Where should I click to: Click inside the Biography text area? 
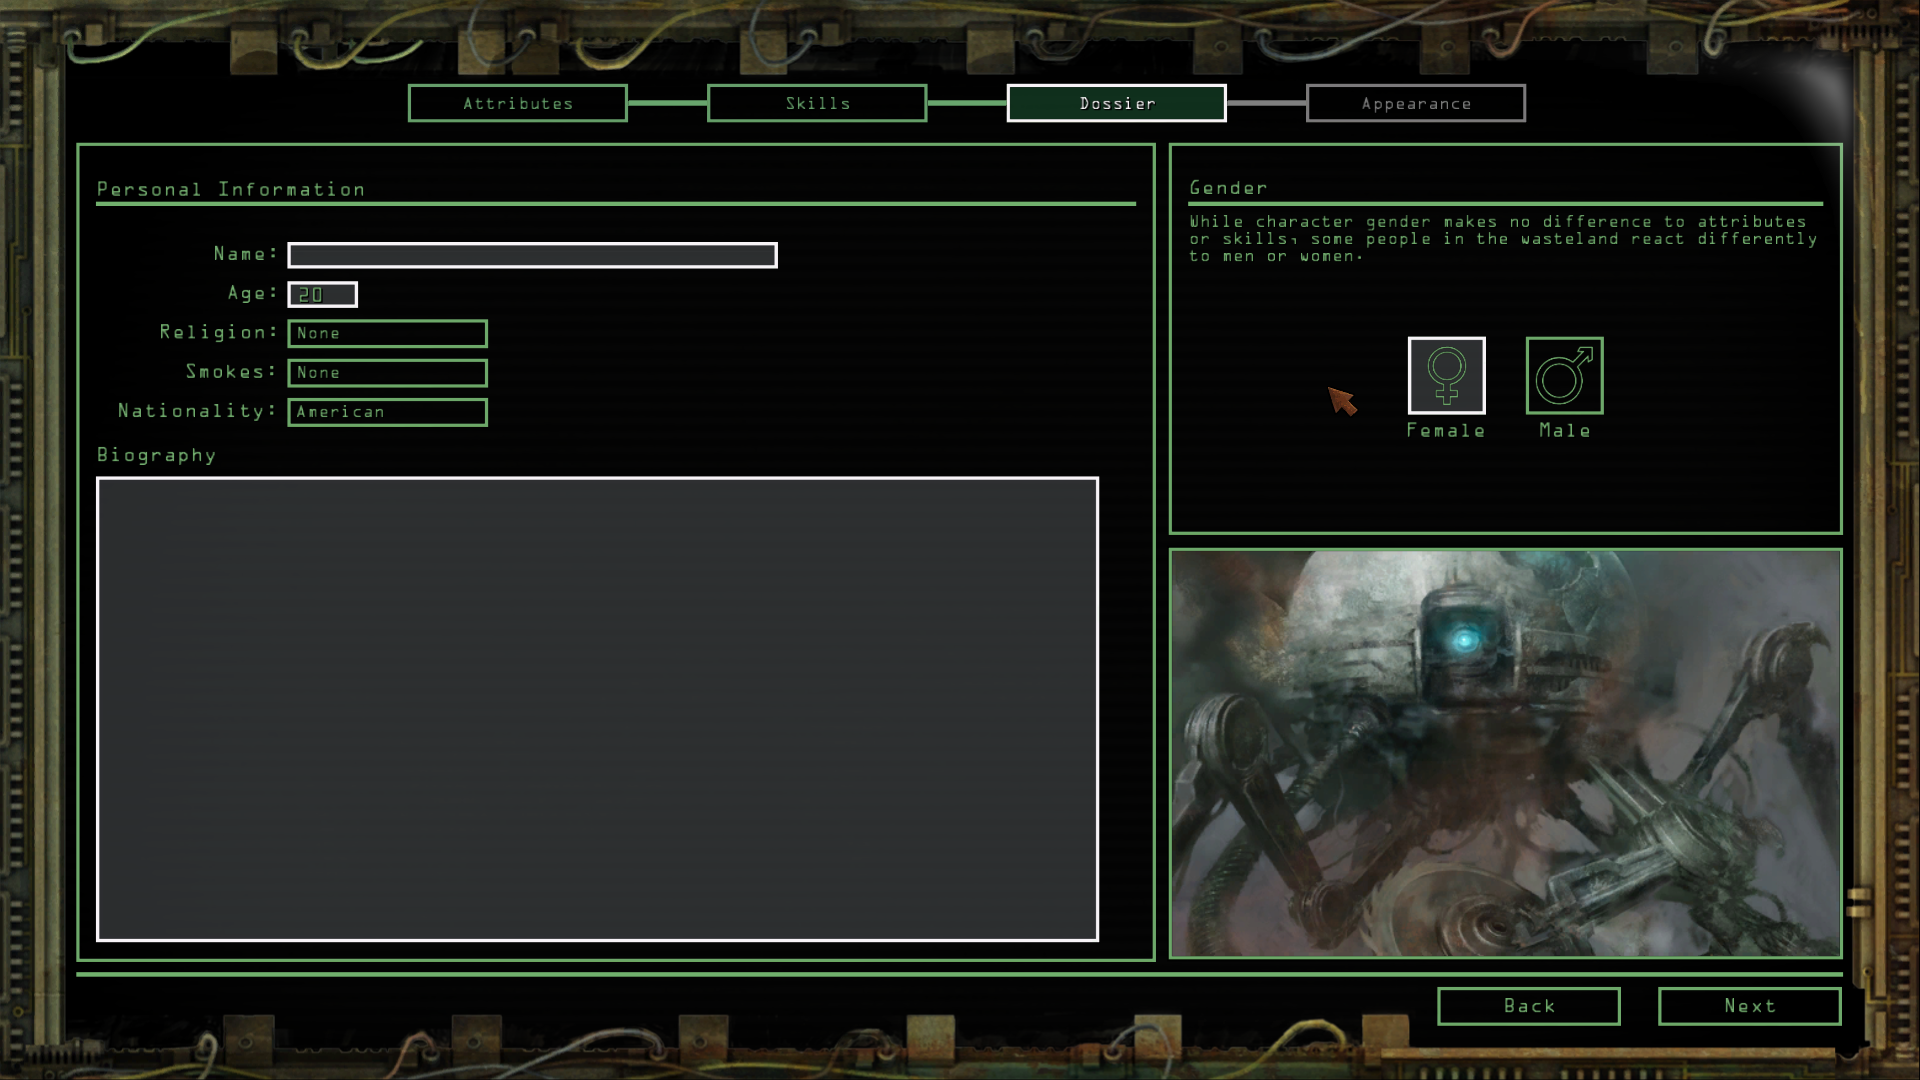[x=597, y=709]
